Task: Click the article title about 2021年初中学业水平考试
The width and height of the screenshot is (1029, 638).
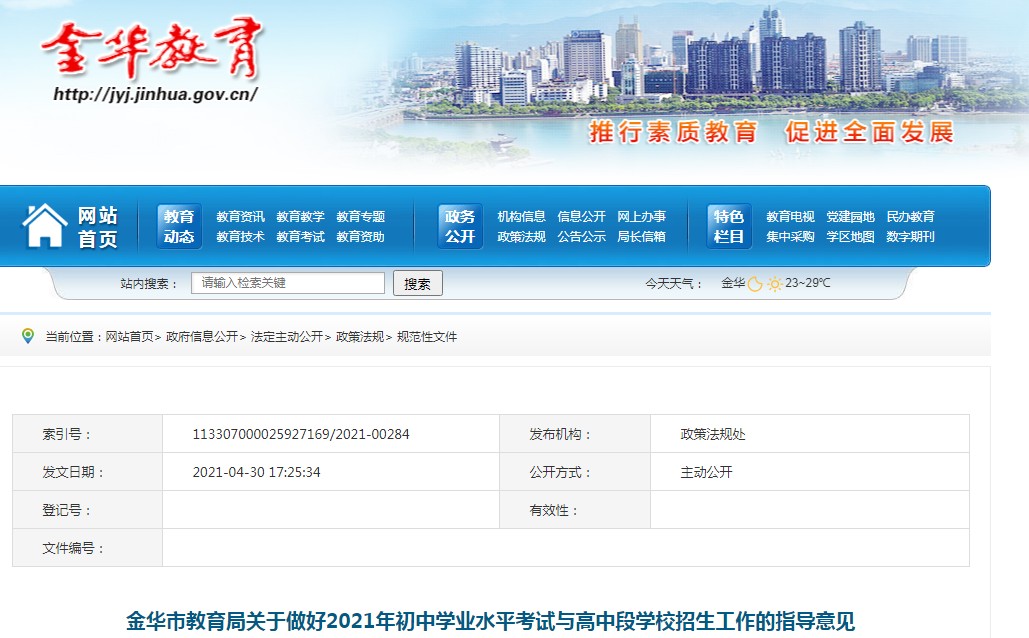Action: pos(491,621)
